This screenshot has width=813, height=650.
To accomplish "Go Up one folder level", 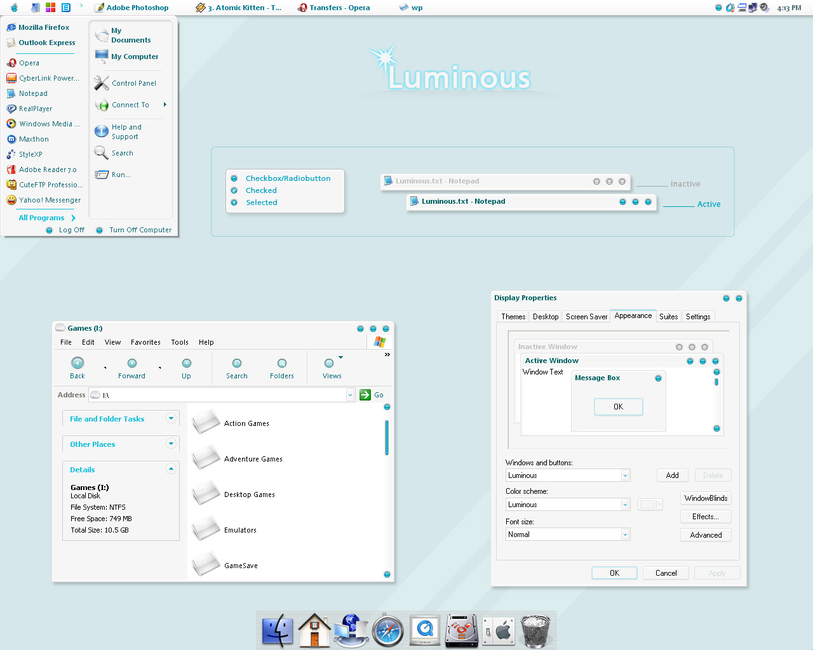I will click(x=186, y=369).
